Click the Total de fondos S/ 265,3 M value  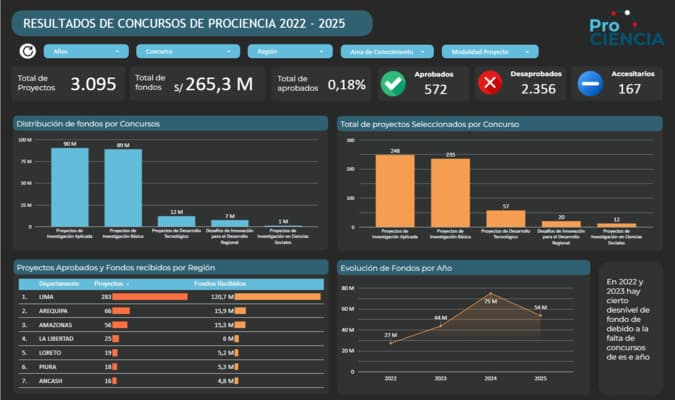[214, 84]
